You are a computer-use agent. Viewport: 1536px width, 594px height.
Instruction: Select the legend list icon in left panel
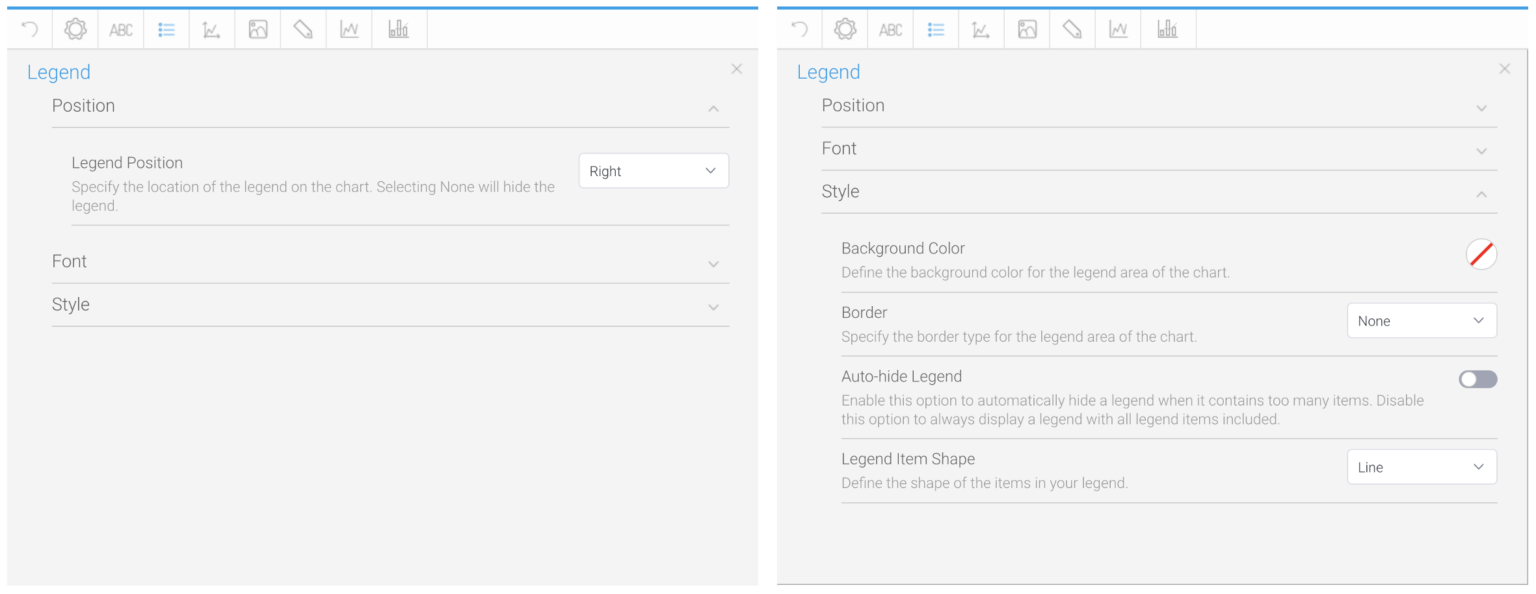[x=167, y=30]
